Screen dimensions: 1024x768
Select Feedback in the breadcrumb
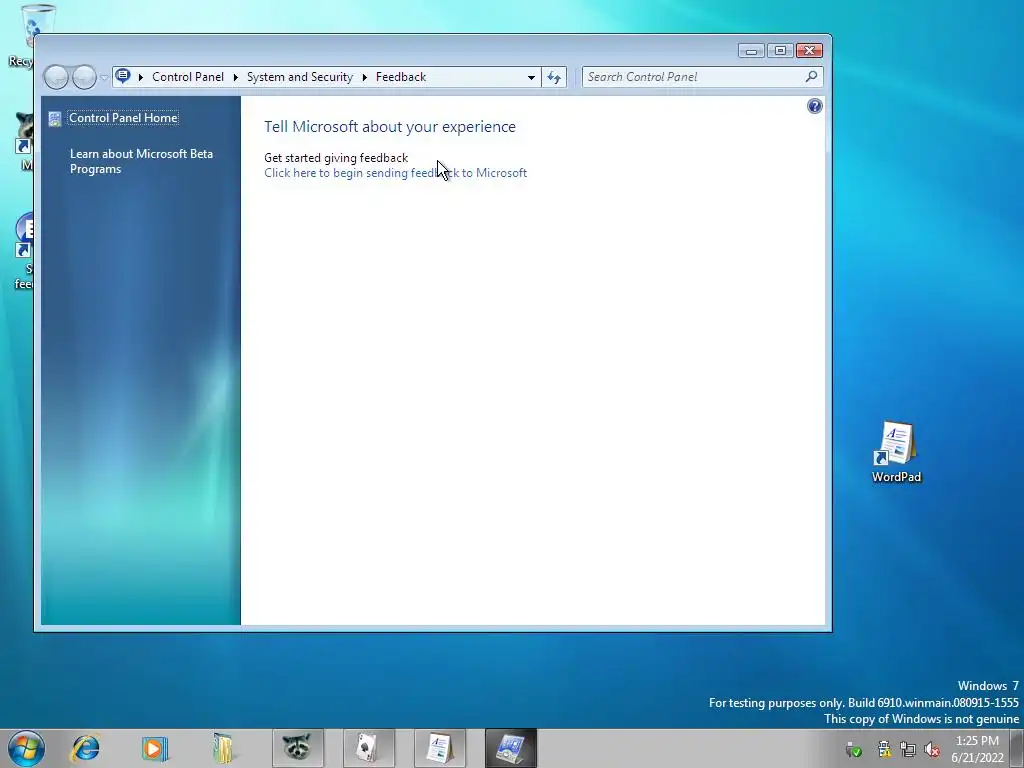coord(400,77)
